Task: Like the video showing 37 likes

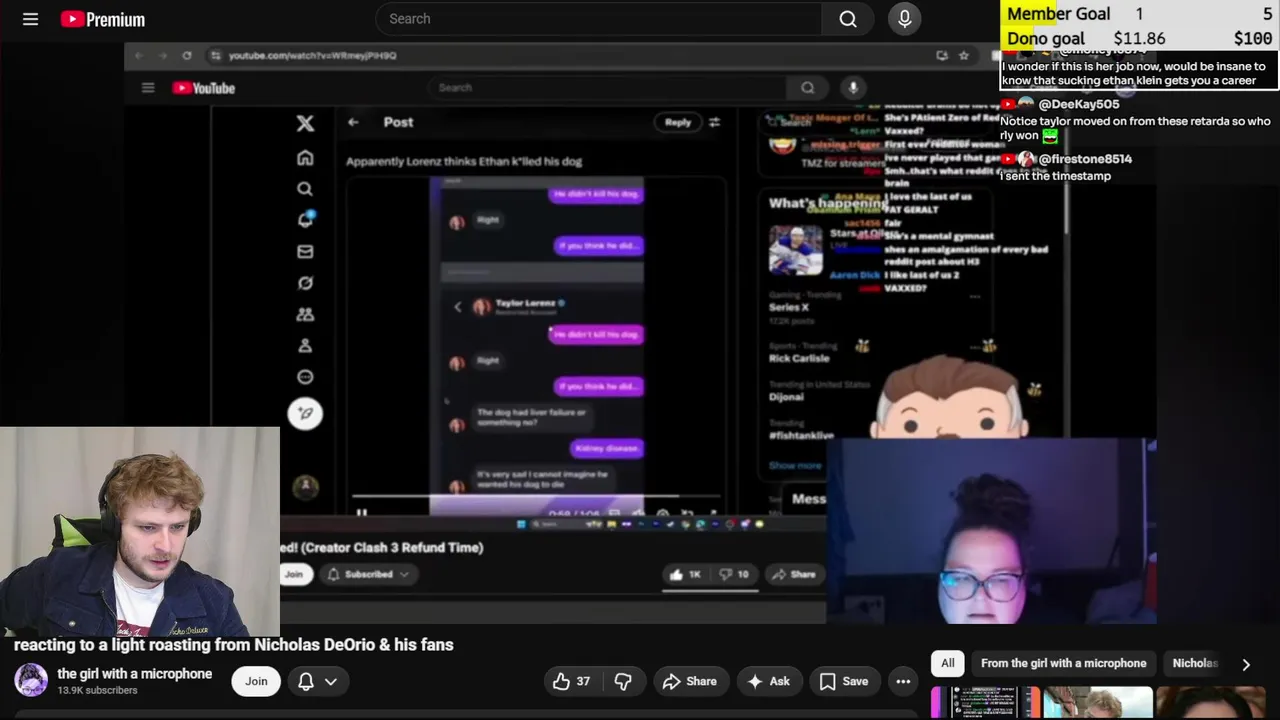Action: (x=571, y=681)
